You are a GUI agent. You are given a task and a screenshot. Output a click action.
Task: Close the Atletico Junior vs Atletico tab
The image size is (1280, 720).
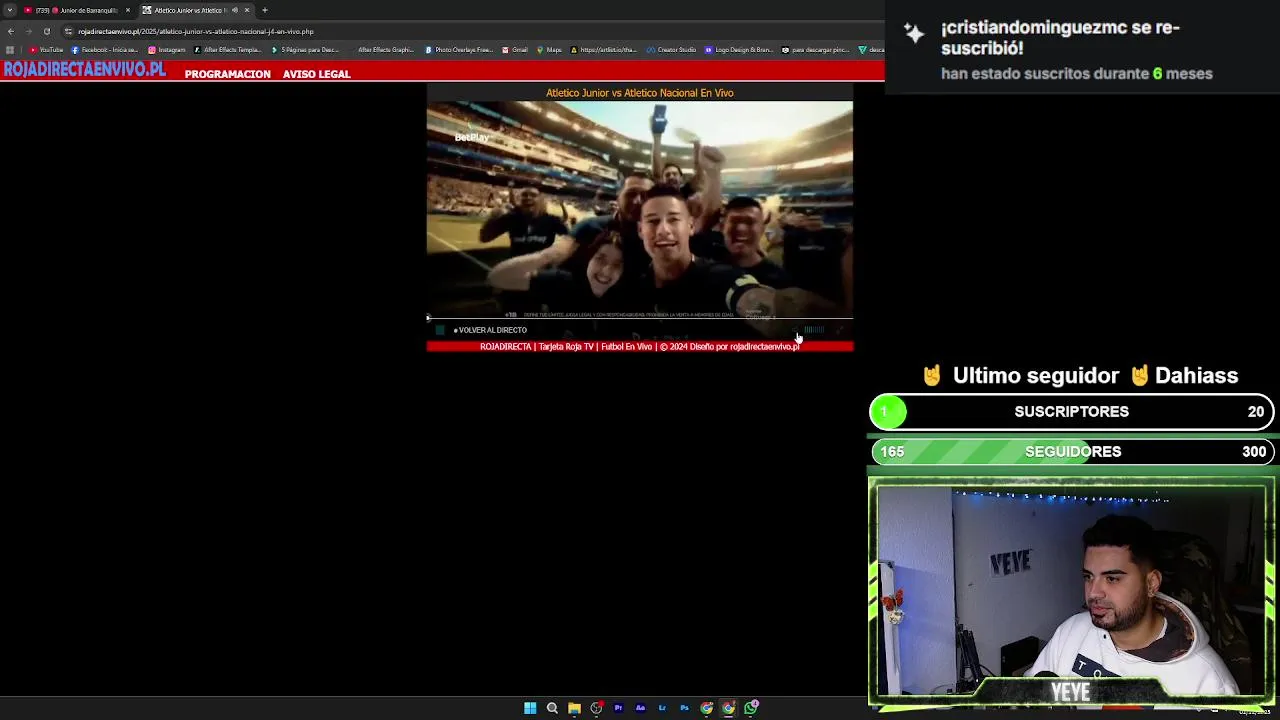click(247, 10)
